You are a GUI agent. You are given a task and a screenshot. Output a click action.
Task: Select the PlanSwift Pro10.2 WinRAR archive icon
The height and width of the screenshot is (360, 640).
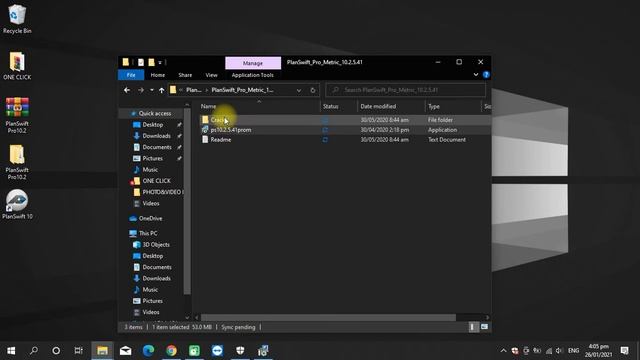(17, 115)
